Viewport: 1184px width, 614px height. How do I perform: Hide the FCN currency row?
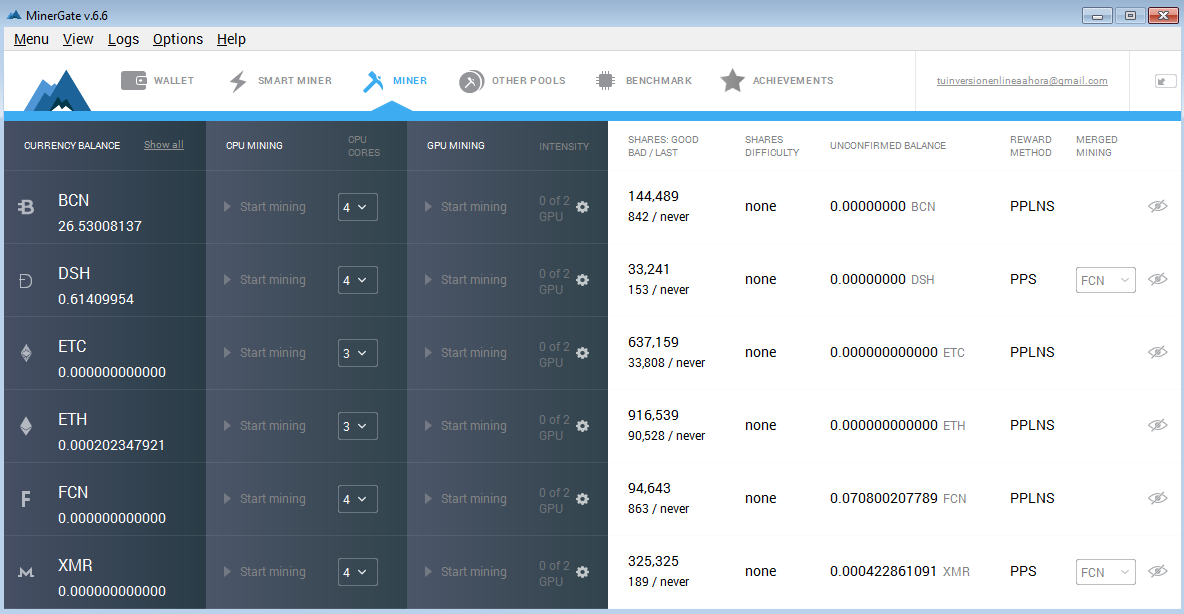1158,498
